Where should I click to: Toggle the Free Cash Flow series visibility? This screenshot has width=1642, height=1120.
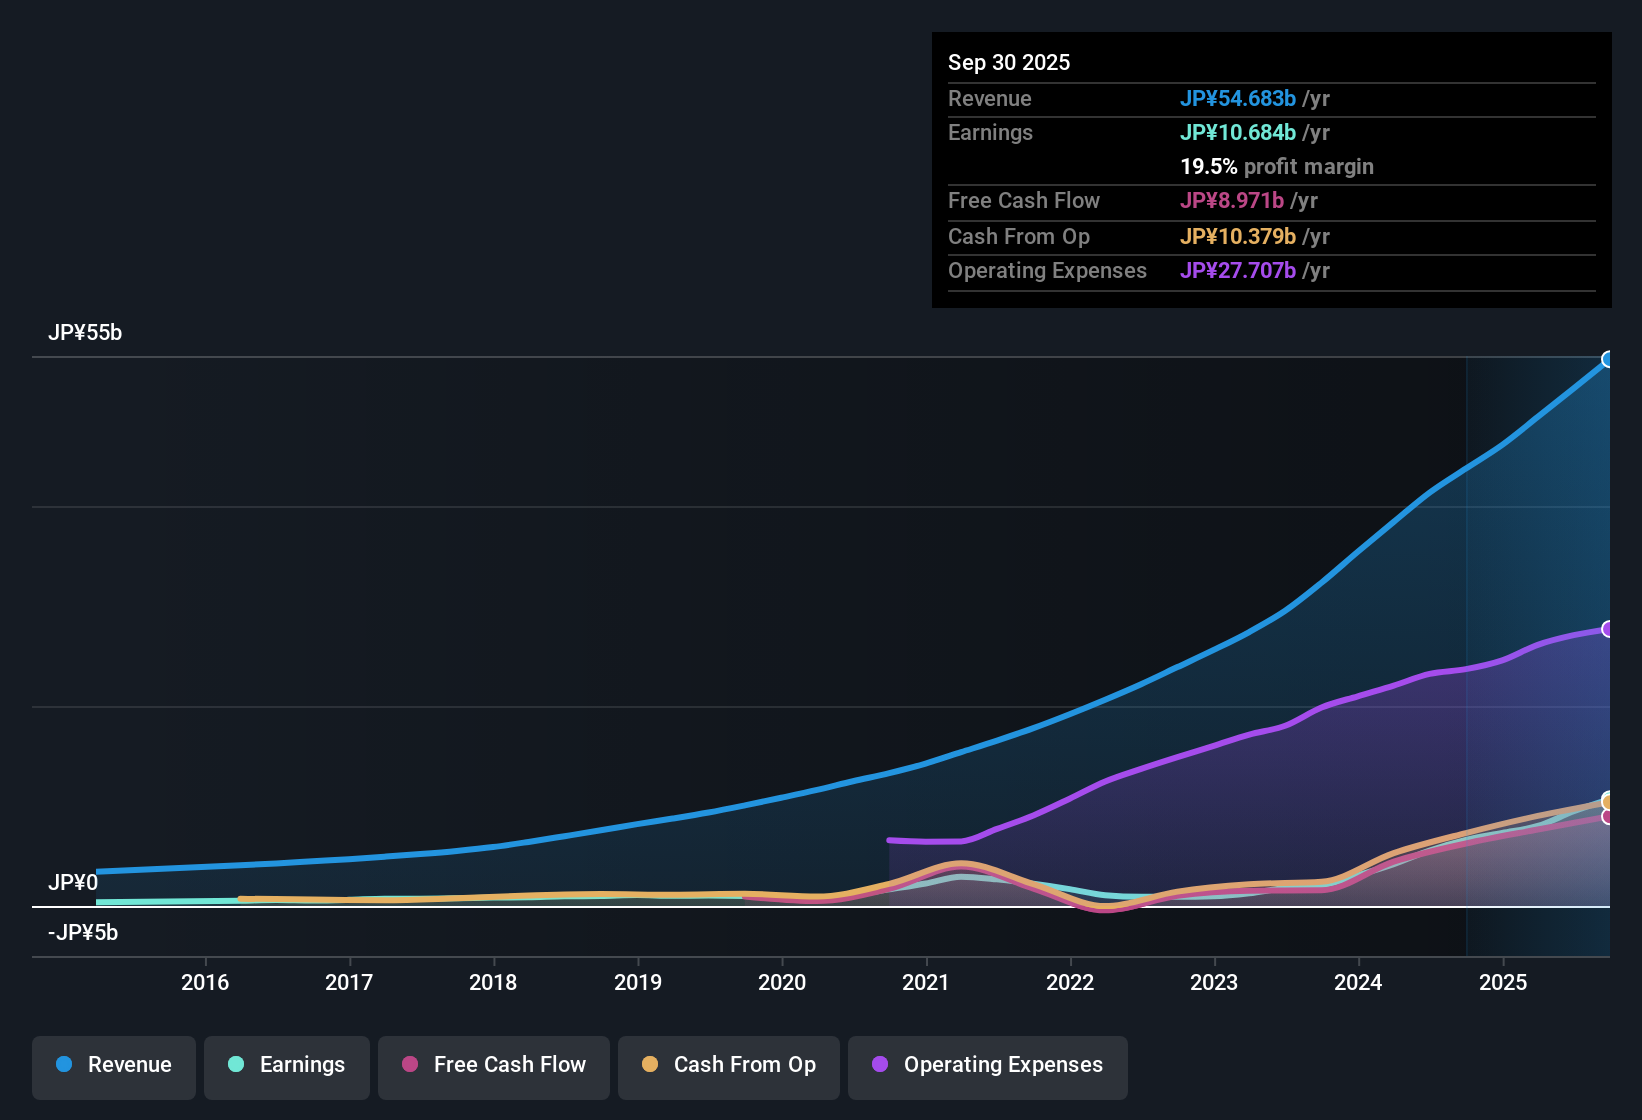(493, 1065)
